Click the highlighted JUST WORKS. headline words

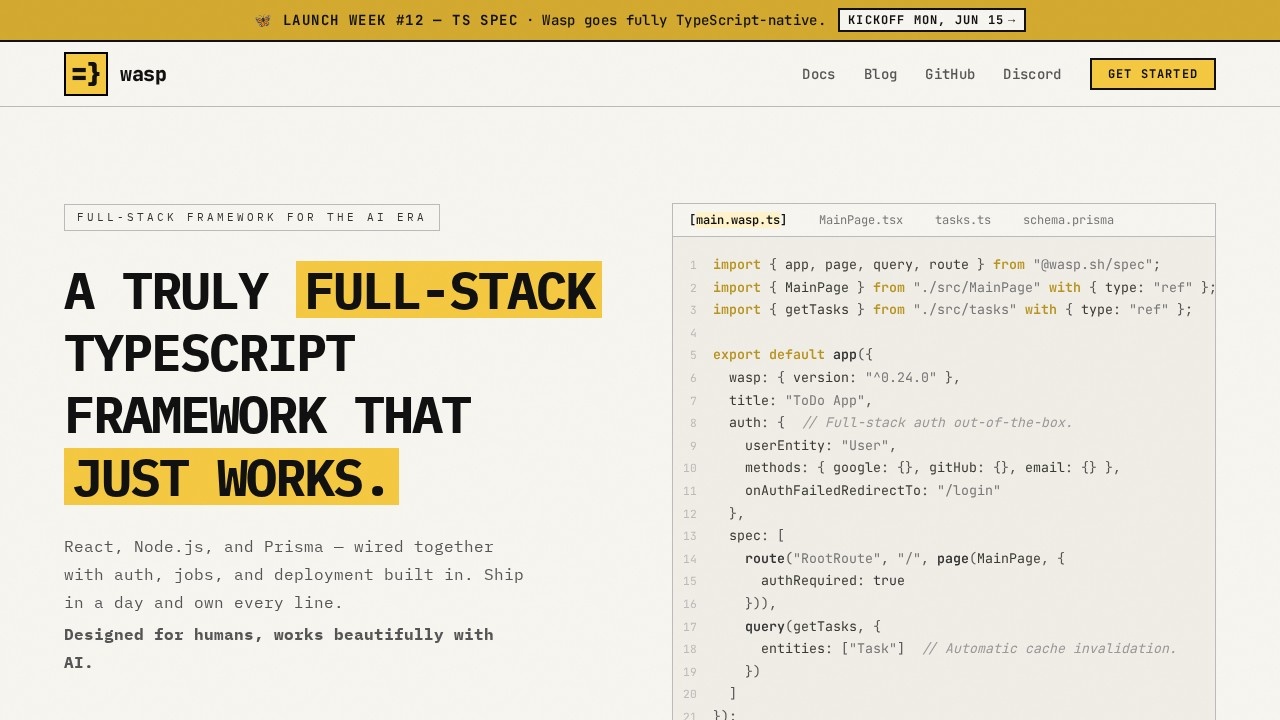click(x=231, y=477)
